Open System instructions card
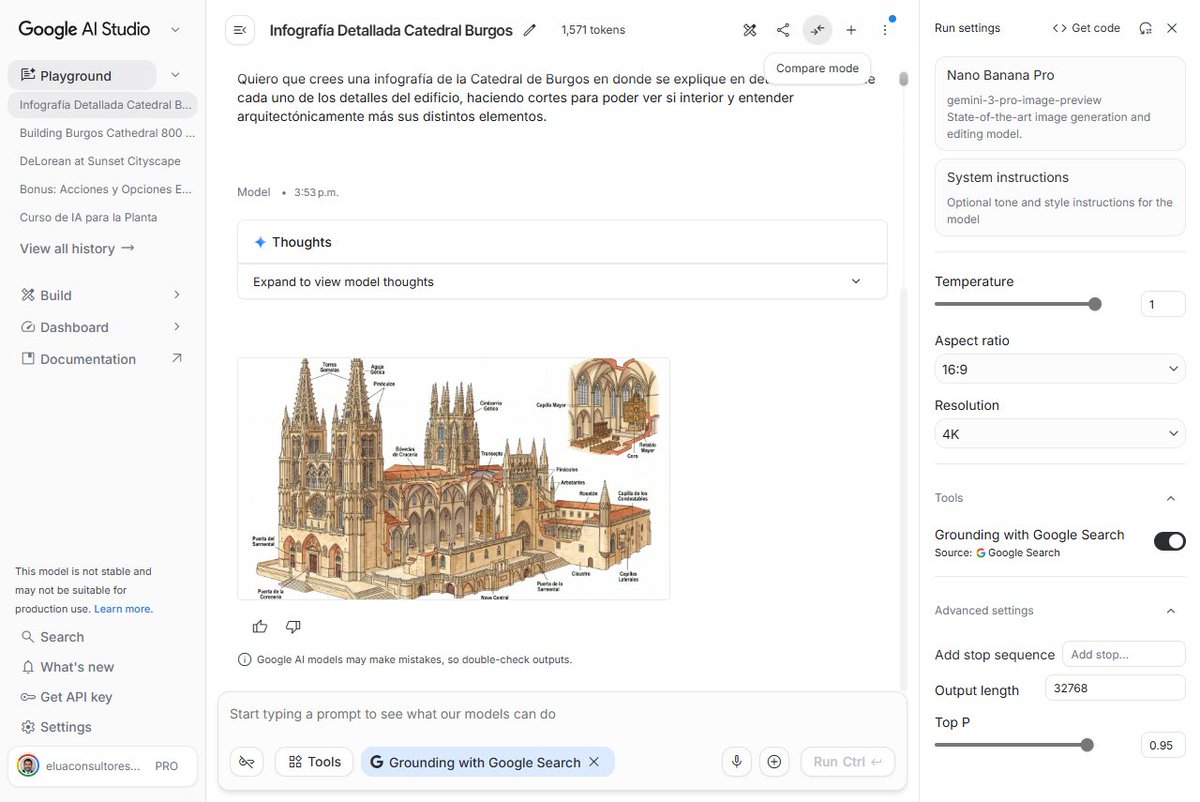The height and width of the screenshot is (802, 1200). 1060,197
